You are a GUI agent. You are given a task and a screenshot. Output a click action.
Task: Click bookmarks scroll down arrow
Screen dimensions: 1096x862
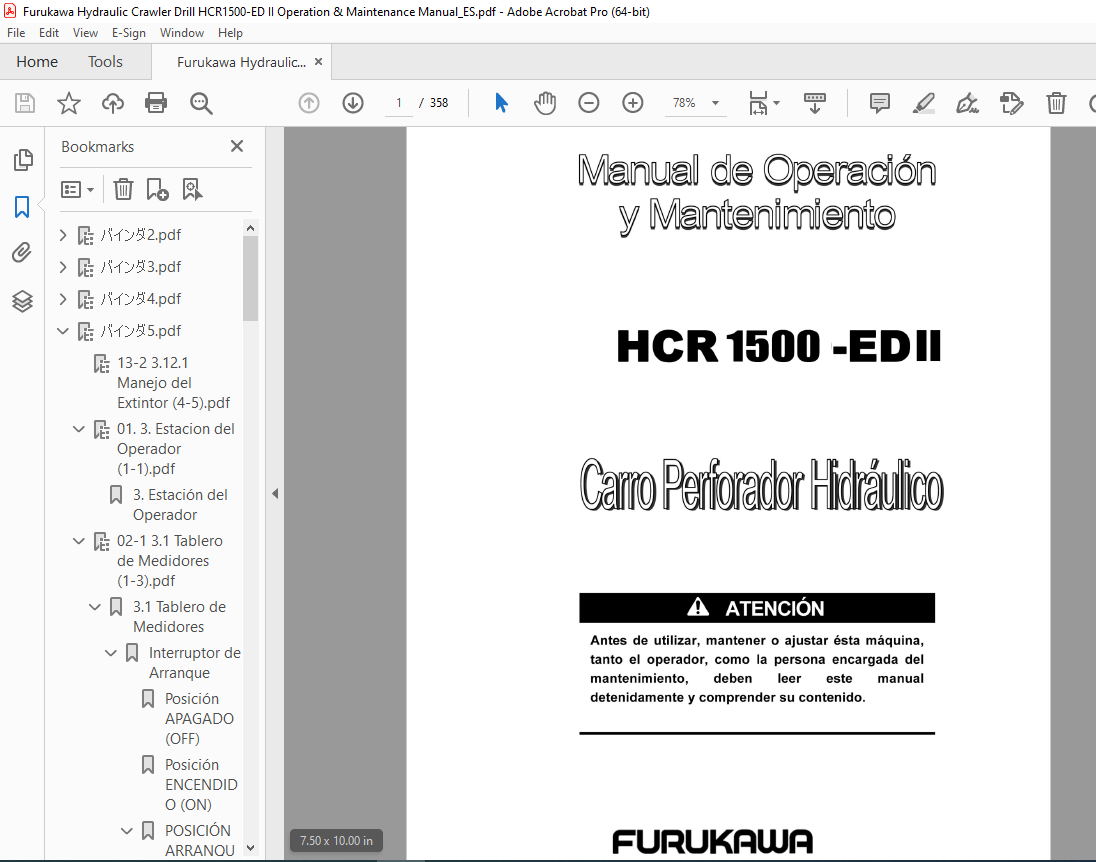click(x=250, y=848)
